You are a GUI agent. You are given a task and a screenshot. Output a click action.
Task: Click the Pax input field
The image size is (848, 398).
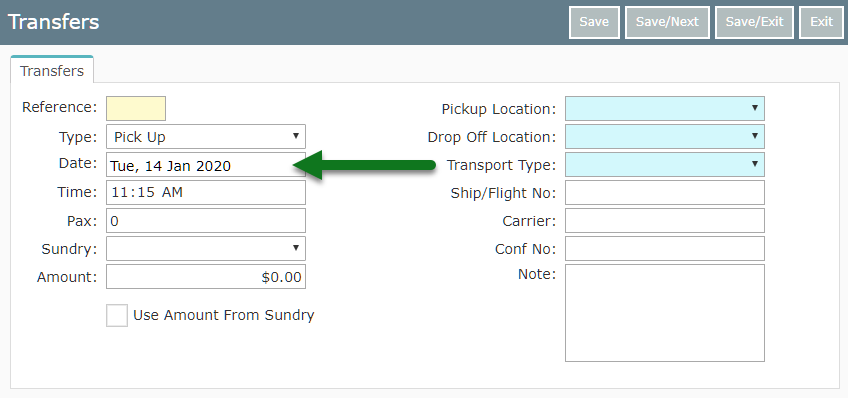(206, 221)
